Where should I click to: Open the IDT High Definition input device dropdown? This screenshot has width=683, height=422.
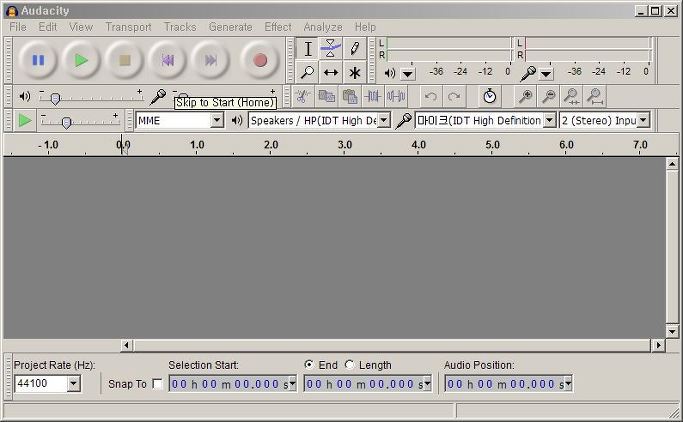(550, 120)
